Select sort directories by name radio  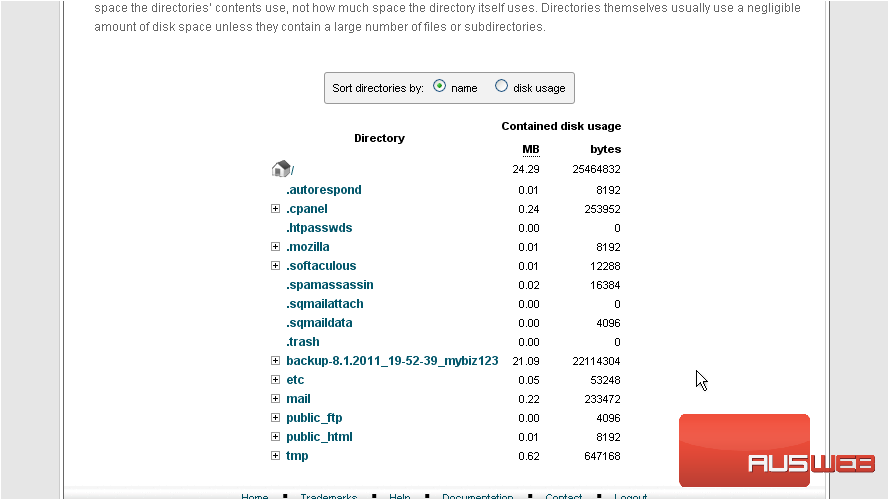pyautogui.click(x=439, y=86)
